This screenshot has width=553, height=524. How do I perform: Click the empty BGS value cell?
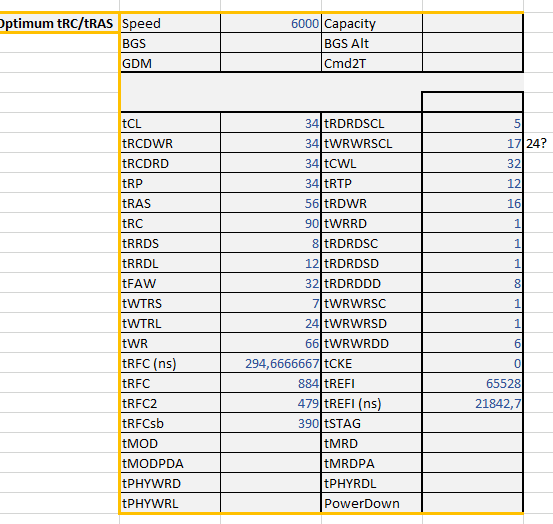coord(271,43)
